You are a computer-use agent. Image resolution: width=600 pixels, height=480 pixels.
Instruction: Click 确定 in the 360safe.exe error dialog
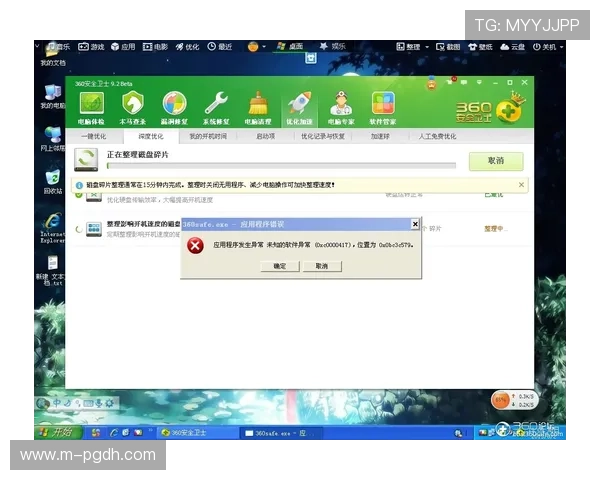click(280, 266)
